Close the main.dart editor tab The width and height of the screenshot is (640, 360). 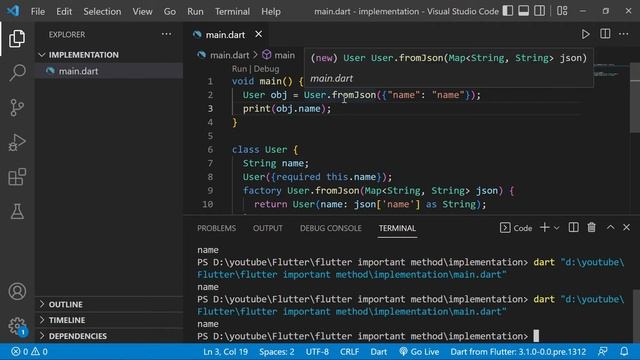coord(258,34)
